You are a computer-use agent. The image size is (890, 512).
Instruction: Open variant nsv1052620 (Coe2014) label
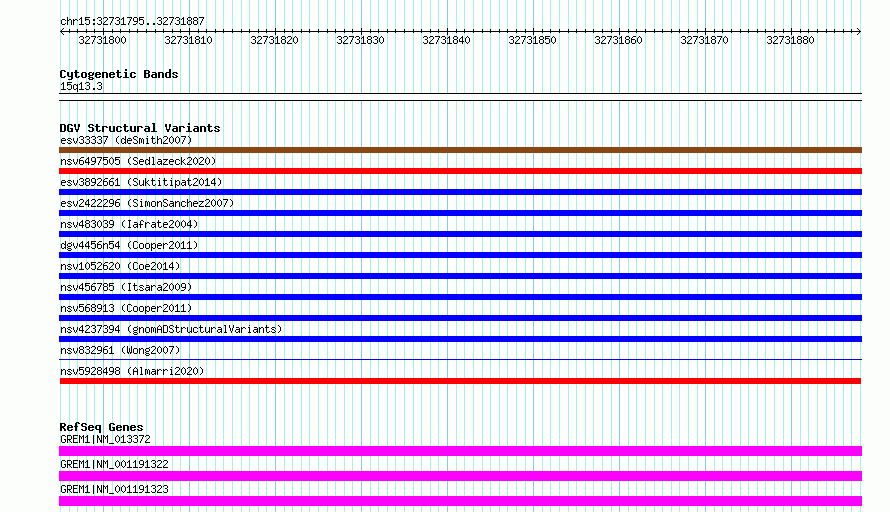(120, 266)
